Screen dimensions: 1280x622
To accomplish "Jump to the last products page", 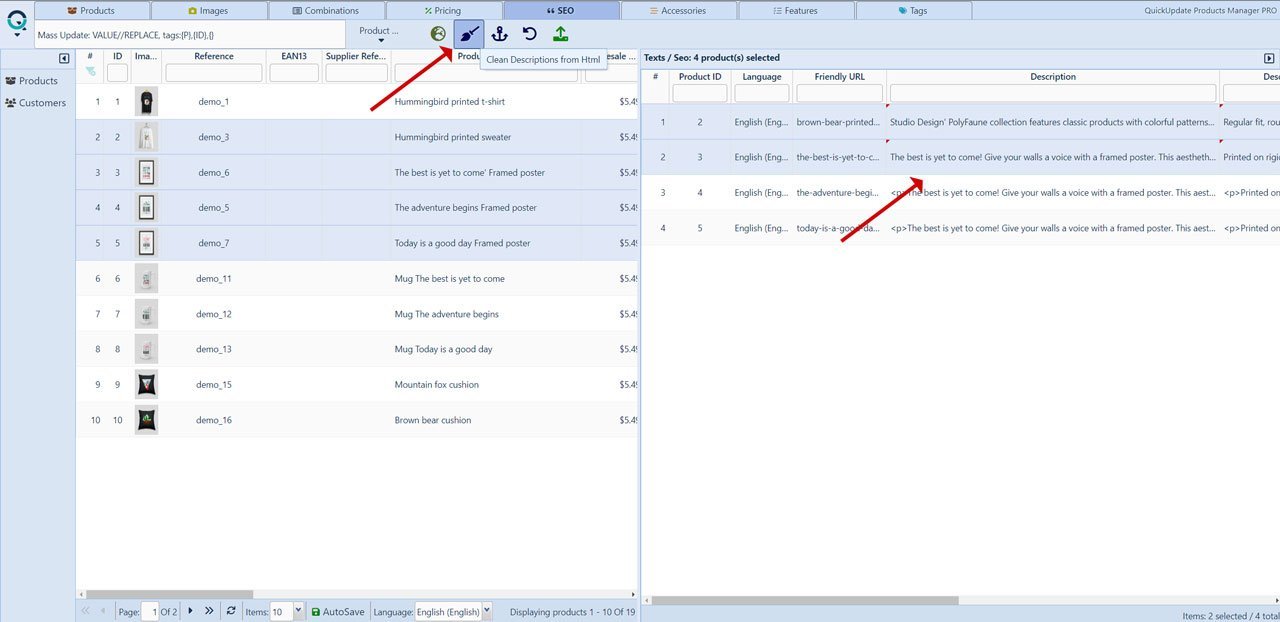I will tap(209, 611).
